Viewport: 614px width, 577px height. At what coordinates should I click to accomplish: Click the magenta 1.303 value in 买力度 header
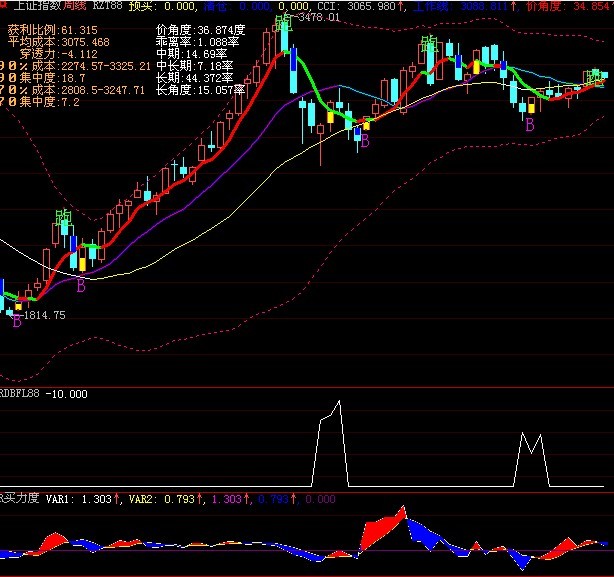click(x=230, y=499)
